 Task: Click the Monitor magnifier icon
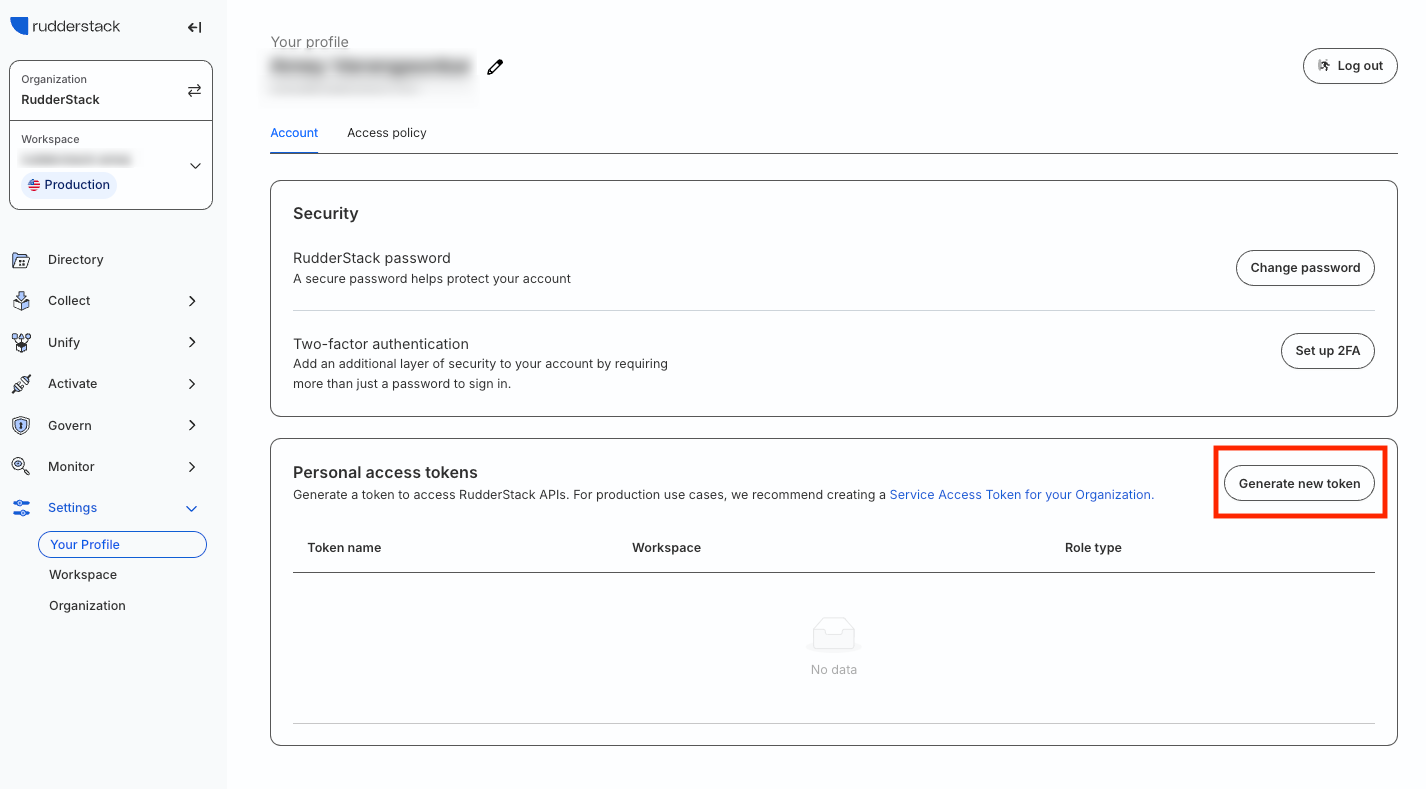coord(21,467)
